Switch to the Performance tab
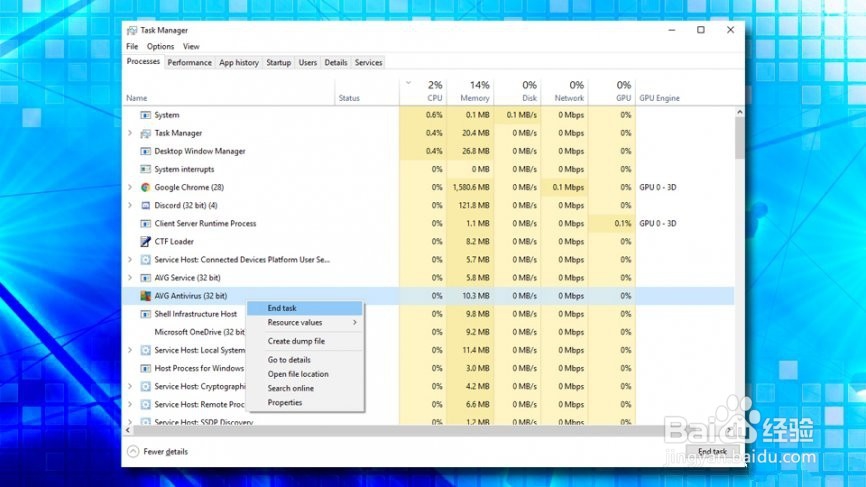This screenshot has width=866, height=487. click(x=189, y=62)
